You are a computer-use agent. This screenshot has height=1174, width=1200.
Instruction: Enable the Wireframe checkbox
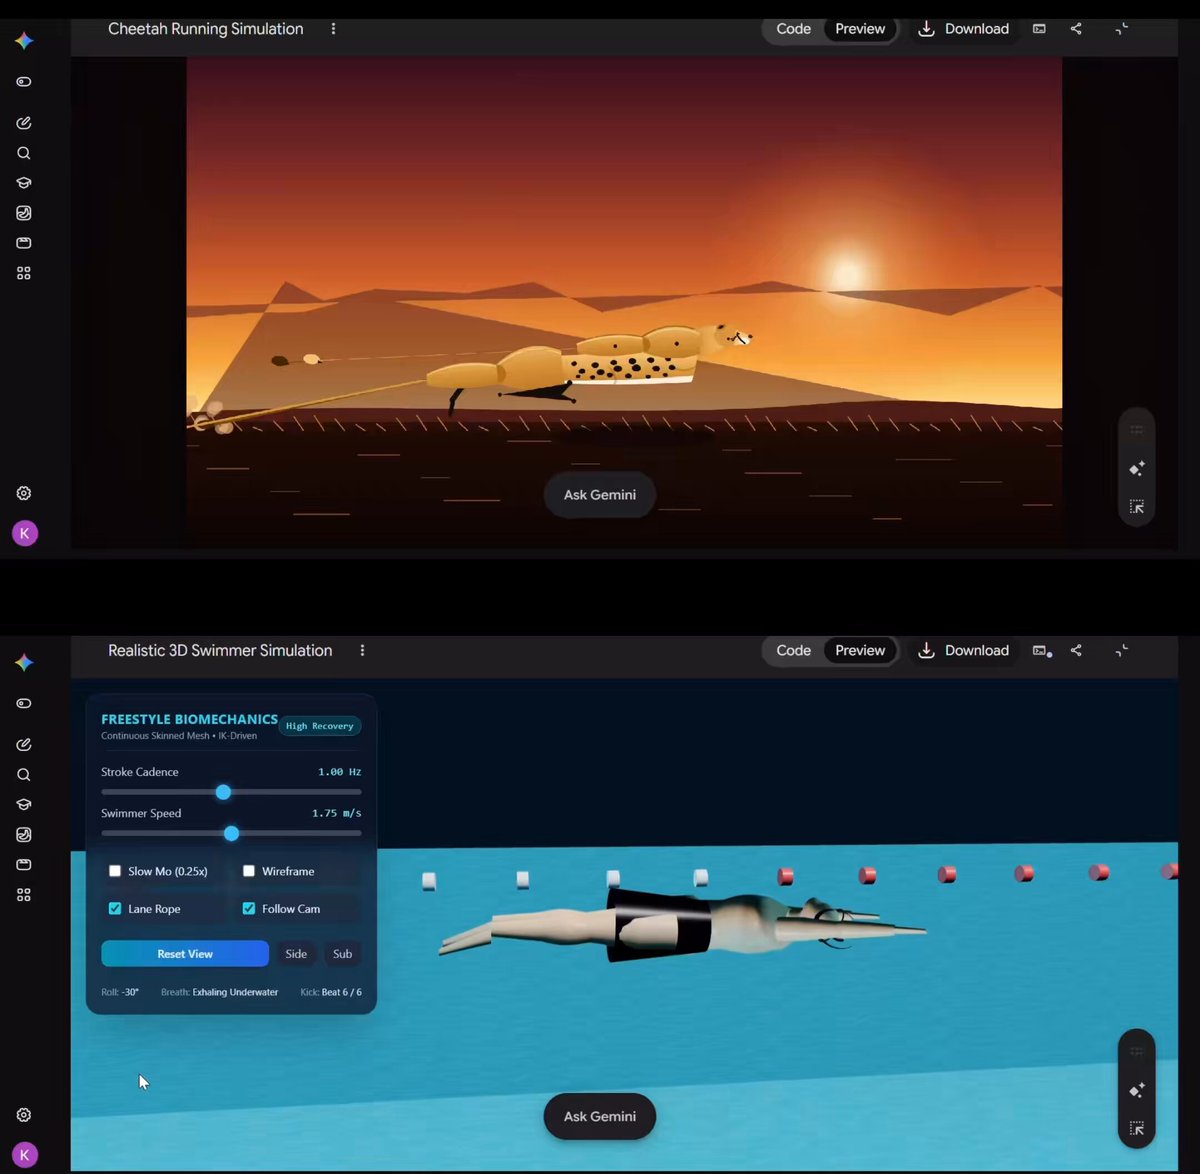[249, 871]
